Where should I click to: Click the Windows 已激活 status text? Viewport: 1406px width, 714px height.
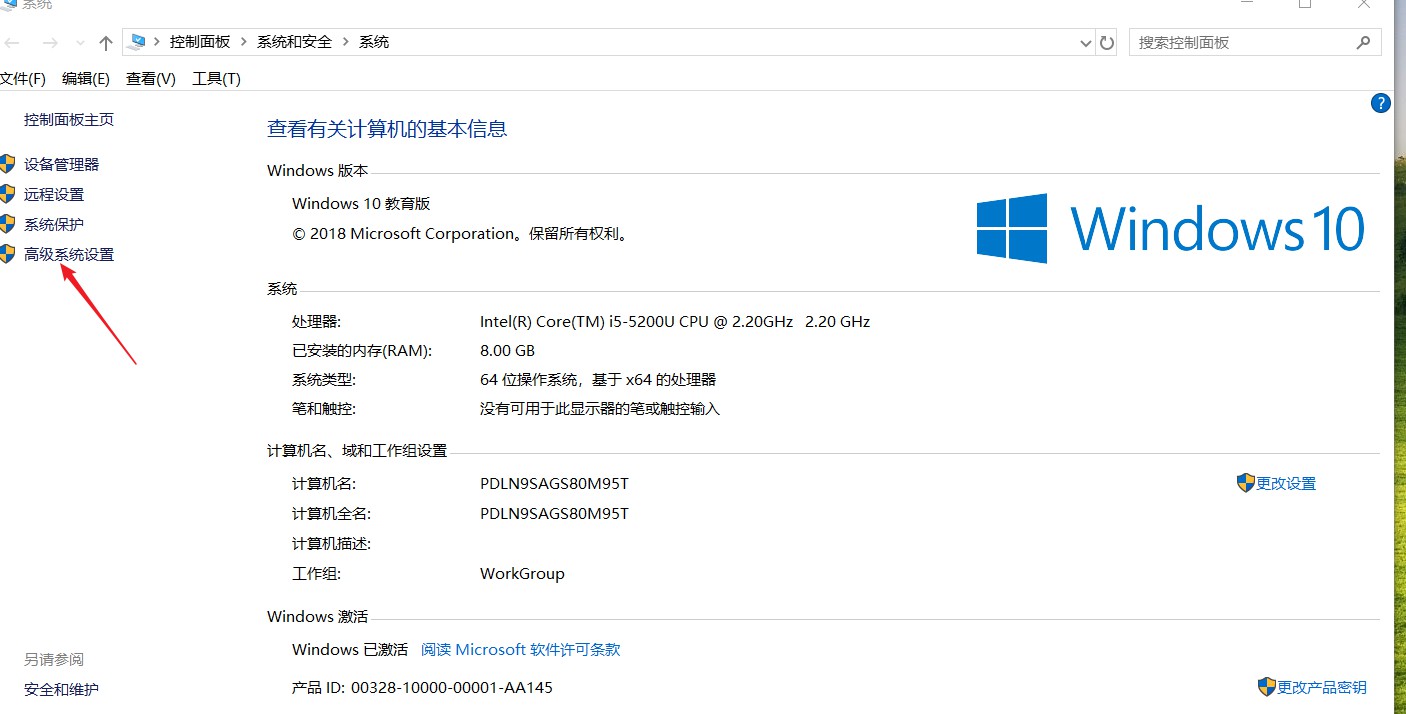coord(350,649)
